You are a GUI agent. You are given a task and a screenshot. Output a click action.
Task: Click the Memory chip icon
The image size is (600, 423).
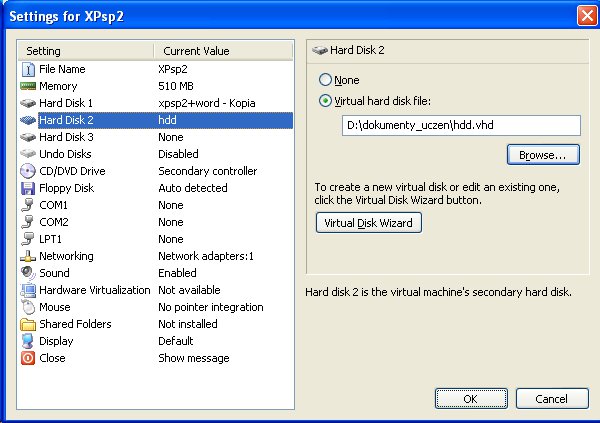click(28, 86)
